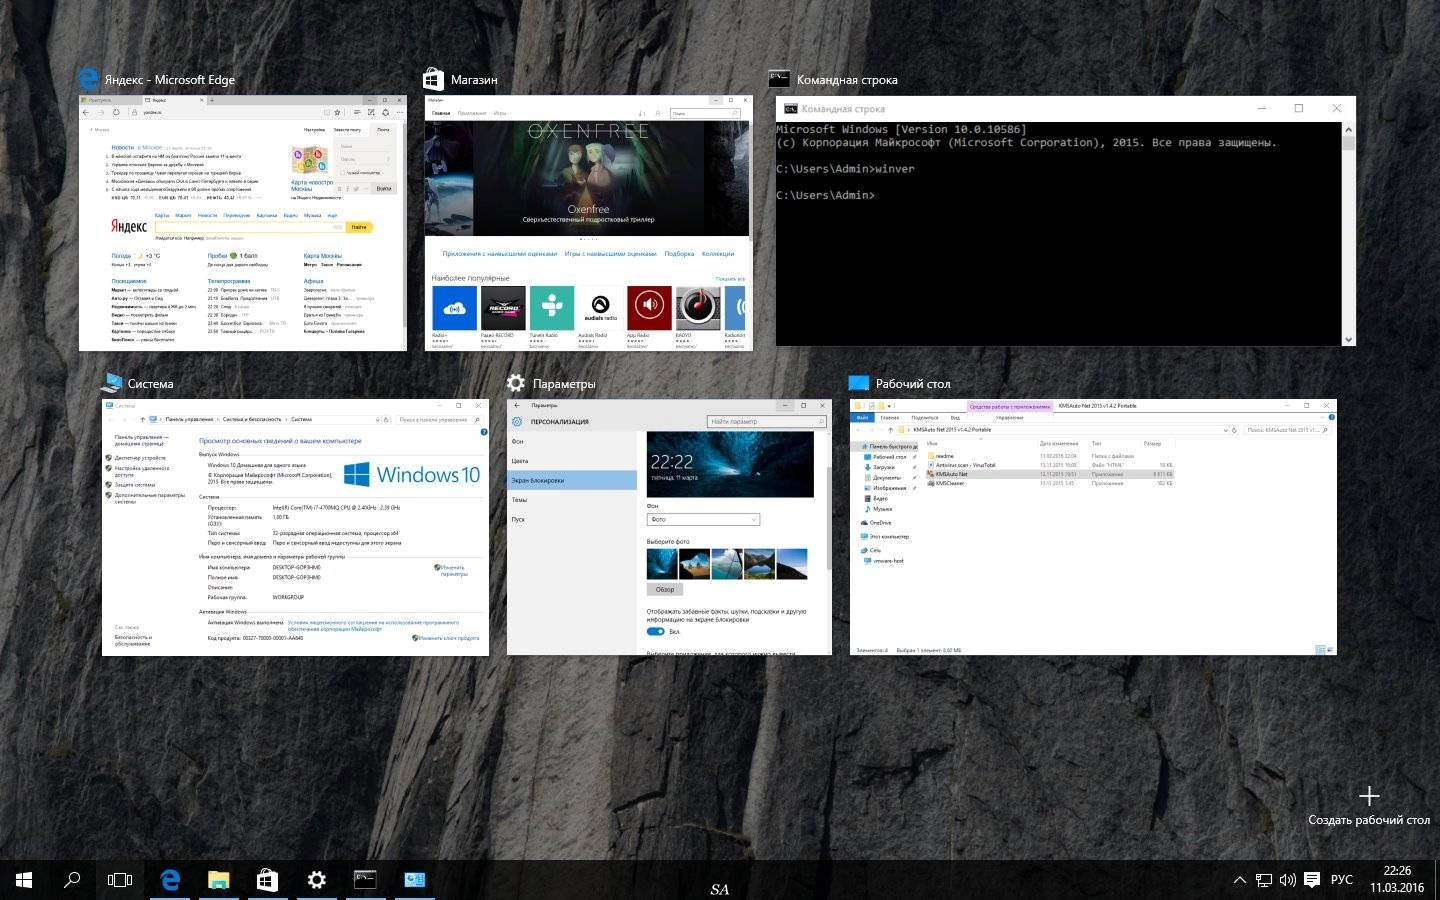Click the Коллекции link in the Store
The height and width of the screenshot is (900, 1440).
tap(718, 254)
